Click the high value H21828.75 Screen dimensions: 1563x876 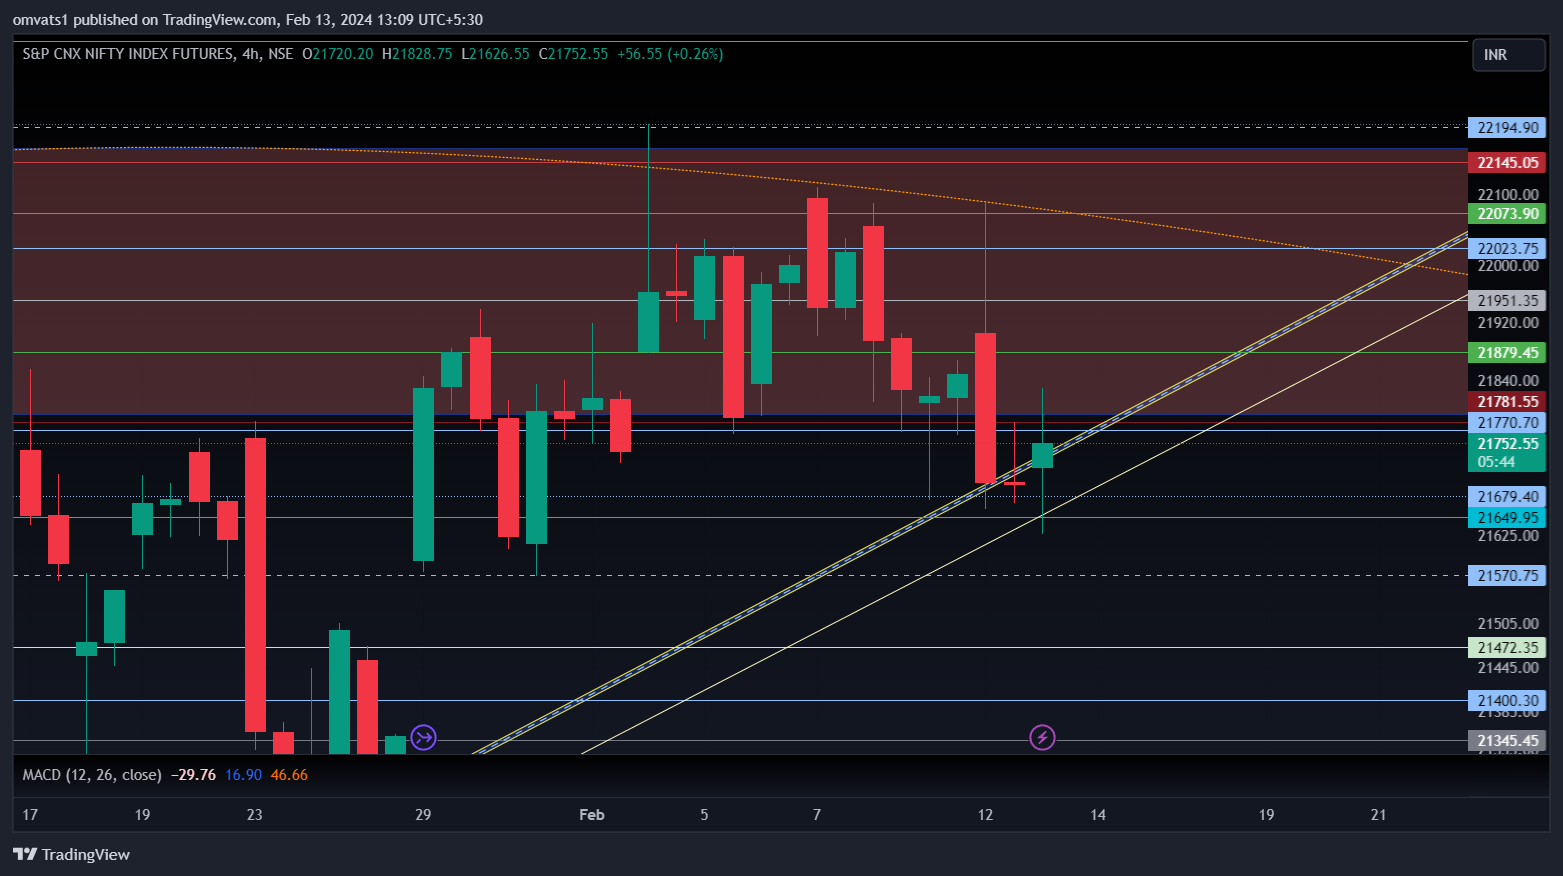point(417,54)
